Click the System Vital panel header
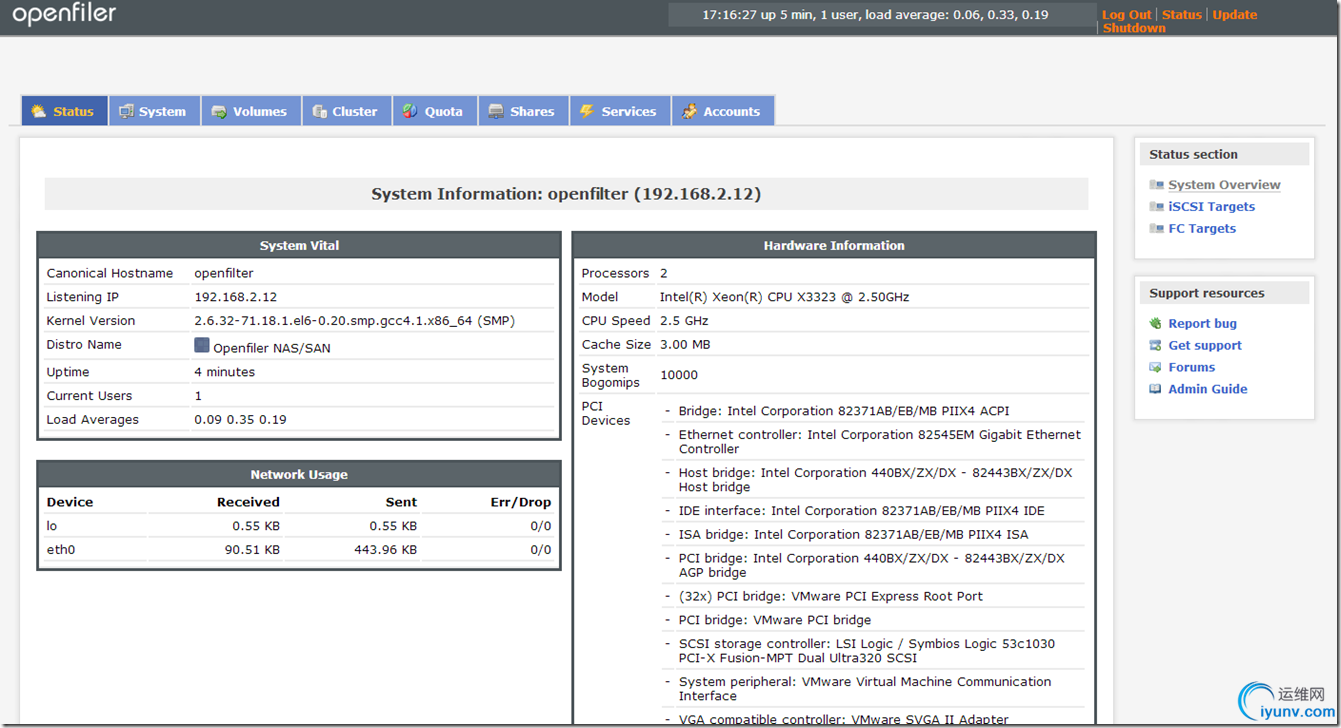Viewport: 1341px width, 728px height. click(299, 246)
